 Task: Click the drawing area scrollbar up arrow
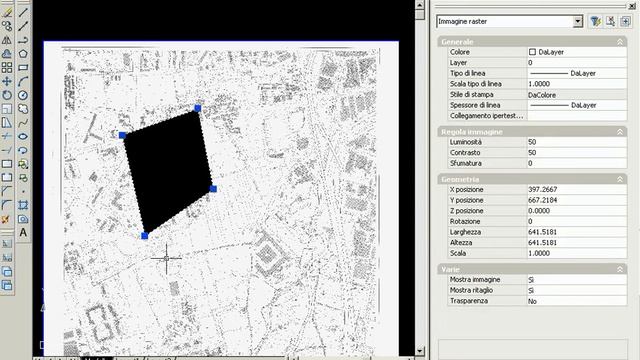[x=420, y=5]
